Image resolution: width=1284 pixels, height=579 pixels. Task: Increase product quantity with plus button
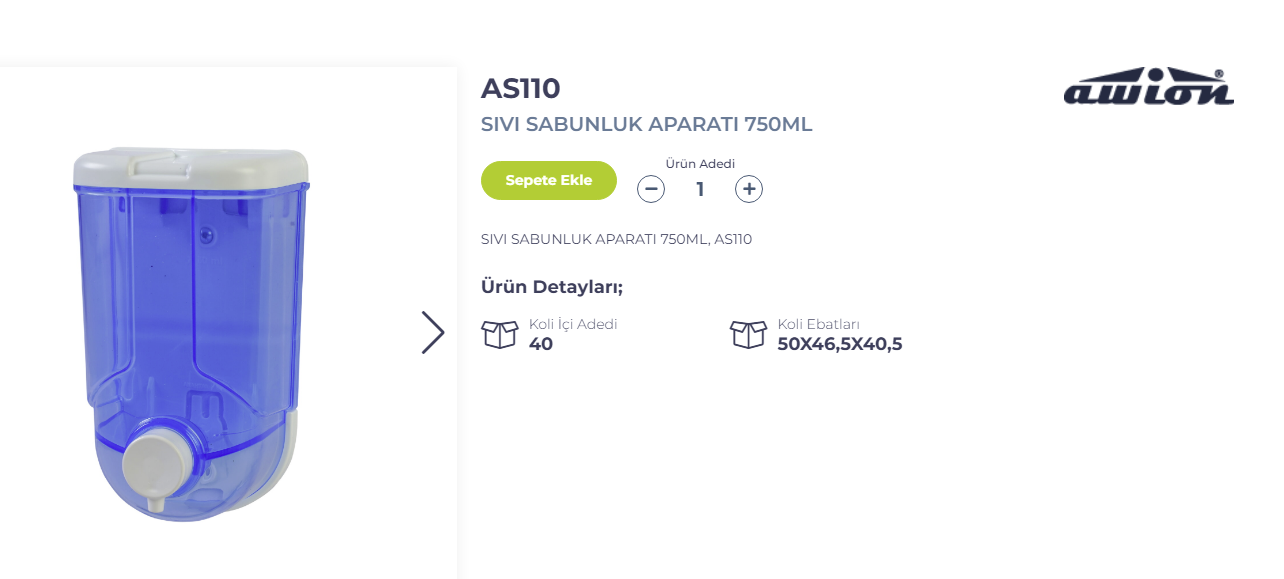pyautogui.click(x=749, y=189)
